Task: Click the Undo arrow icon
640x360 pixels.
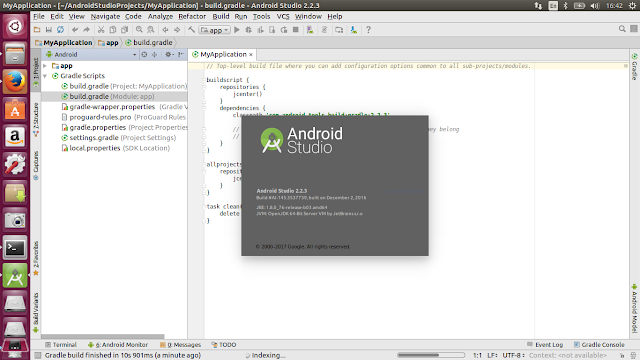Action: pos(75,30)
